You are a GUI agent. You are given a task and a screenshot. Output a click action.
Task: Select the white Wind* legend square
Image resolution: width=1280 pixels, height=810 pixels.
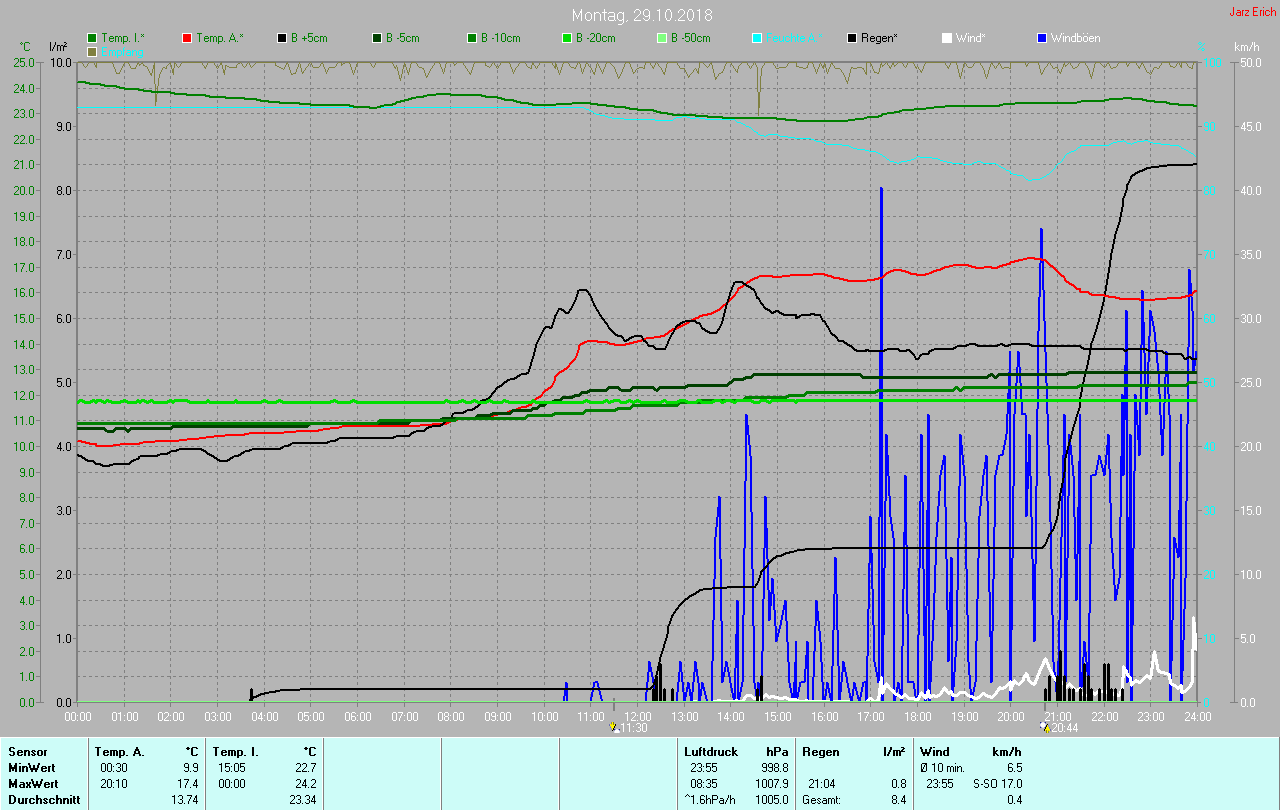click(947, 38)
